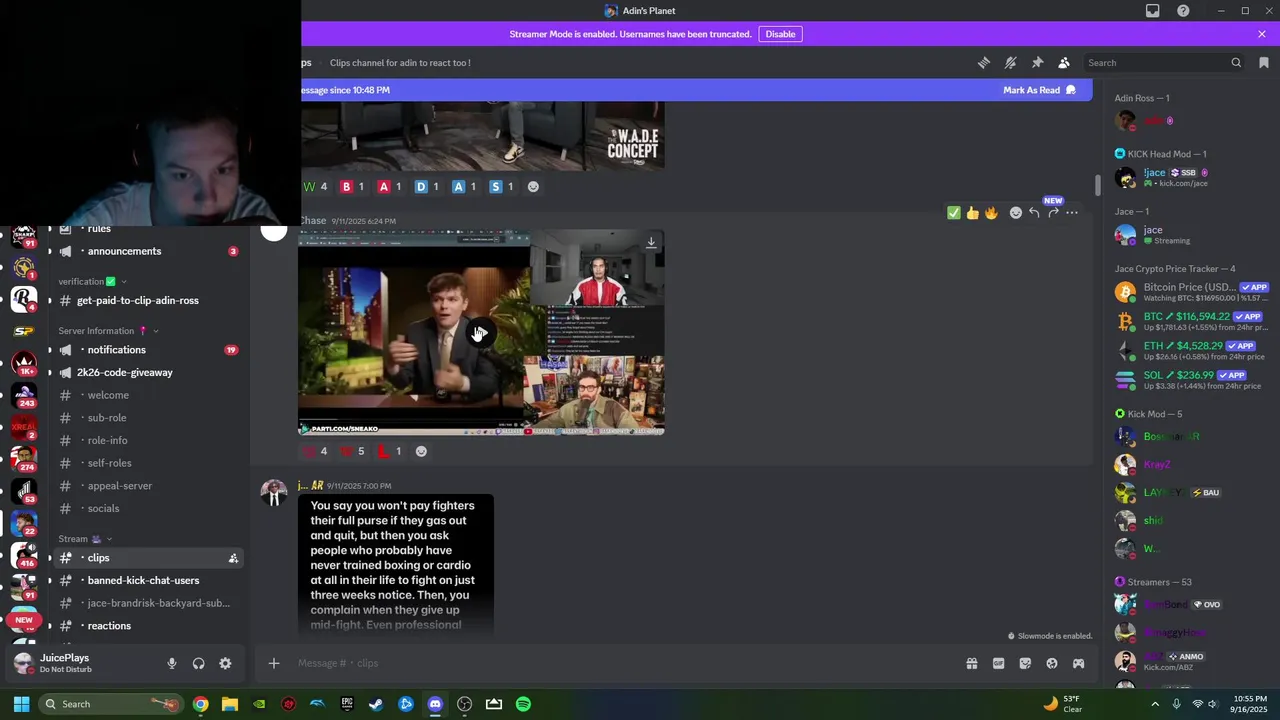Open Epic Games Launcher from taskbar
This screenshot has width=1280, height=720.
[x=347, y=704]
